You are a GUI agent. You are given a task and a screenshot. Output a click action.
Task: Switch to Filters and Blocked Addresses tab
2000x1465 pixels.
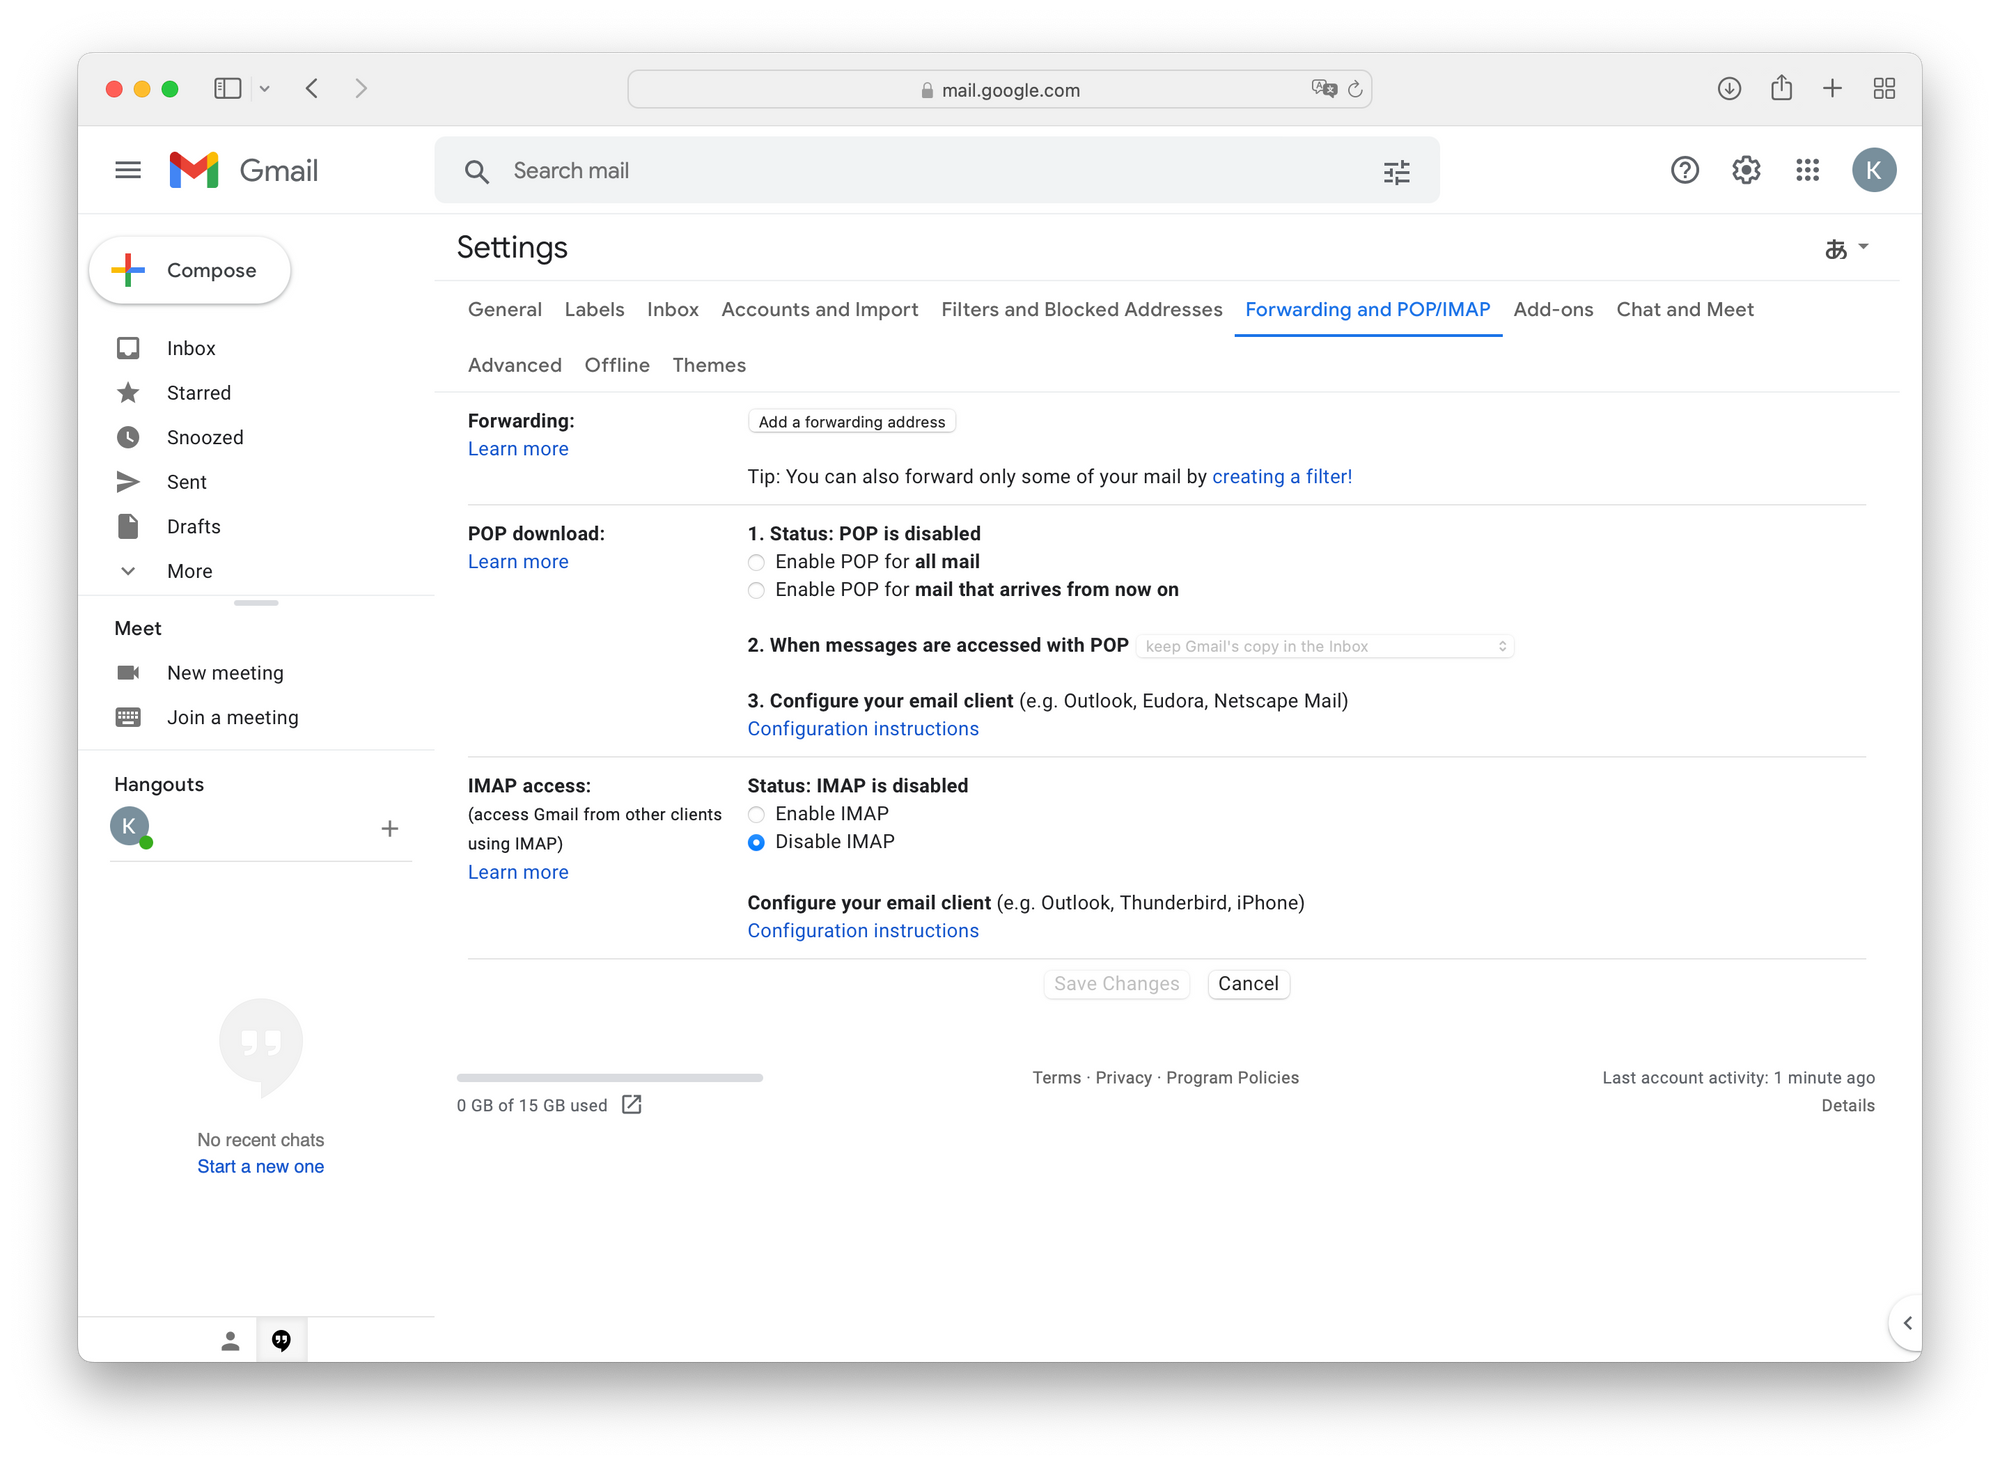click(x=1081, y=309)
